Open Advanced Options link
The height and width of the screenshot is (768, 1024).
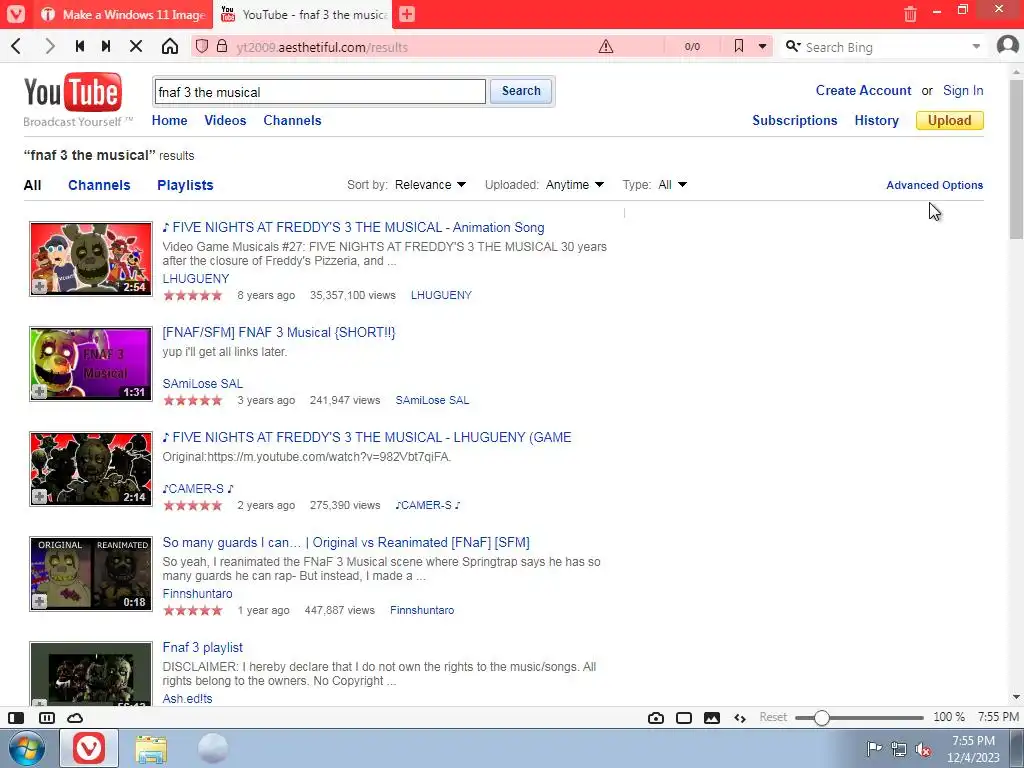(934, 185)
